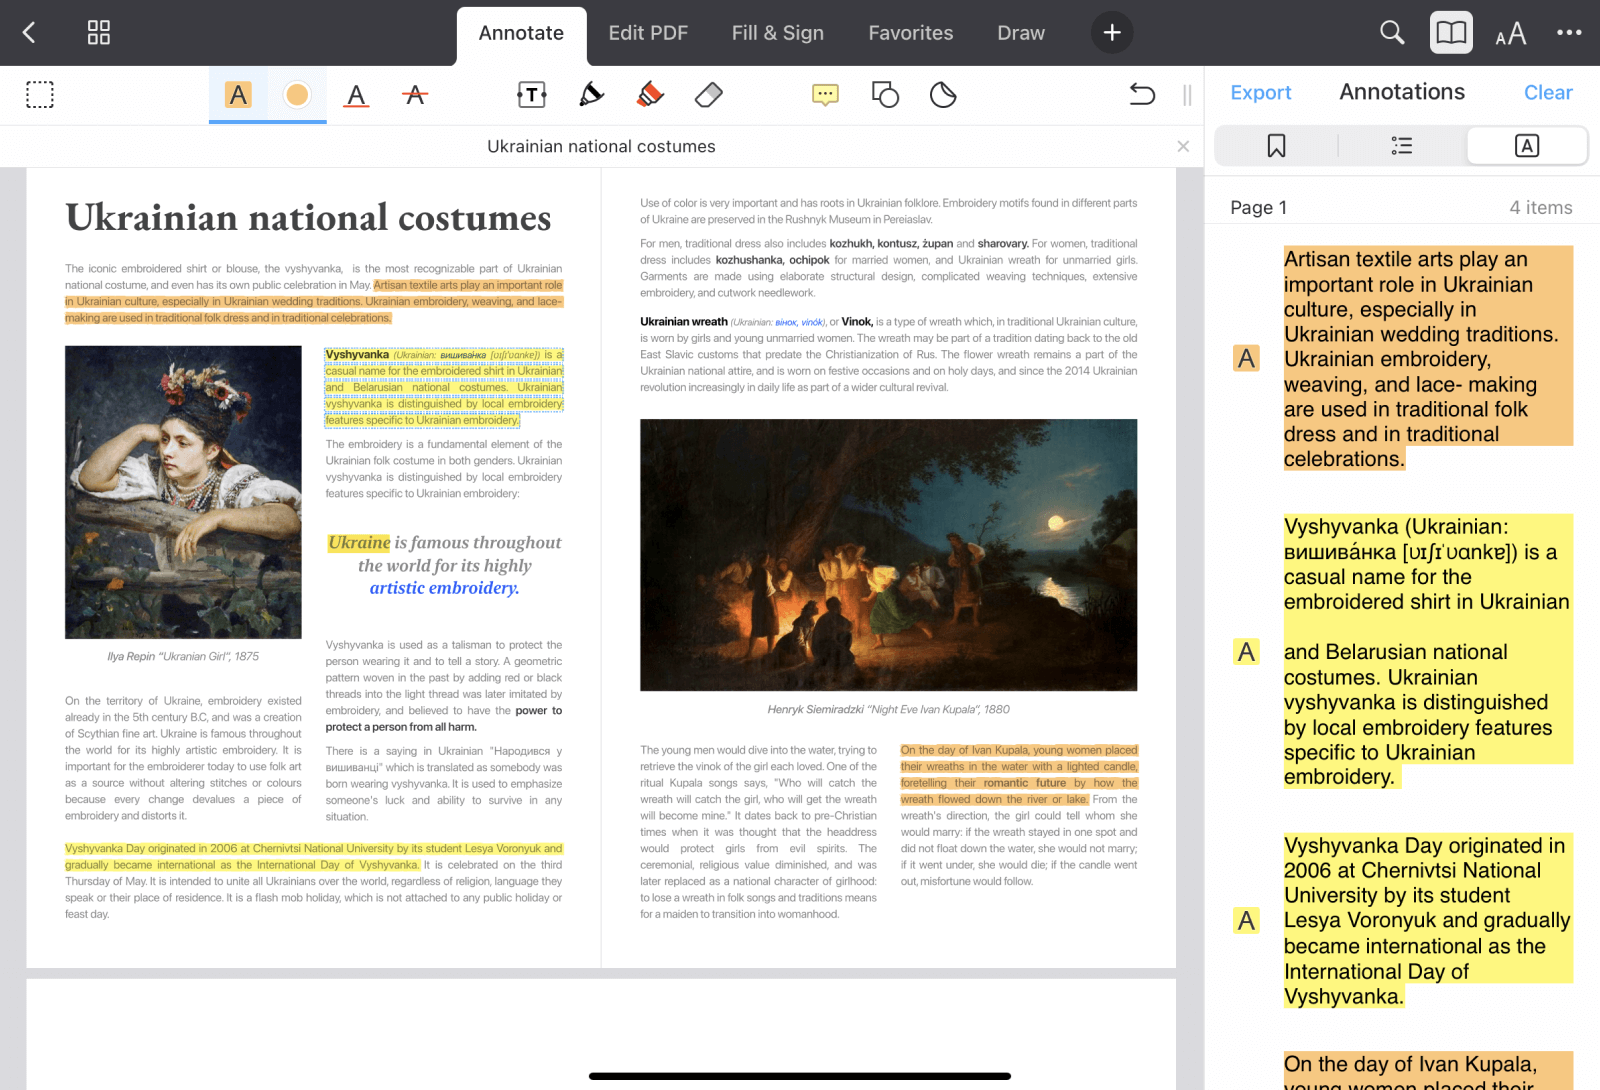Open the search tool
Image resolution: width=1600 pixels, height=1090 pixels.
pyautogui.click(x=1392, y=33)
